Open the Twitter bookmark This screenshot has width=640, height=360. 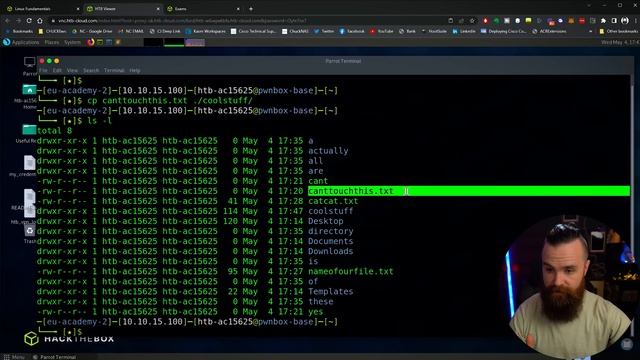tap(324, 31)
